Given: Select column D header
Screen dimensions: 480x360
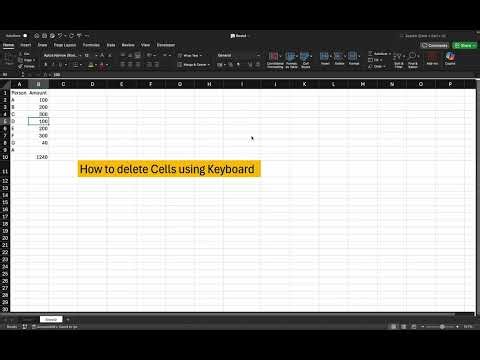Looking at the screenshot, I should [x=92, y=84].
